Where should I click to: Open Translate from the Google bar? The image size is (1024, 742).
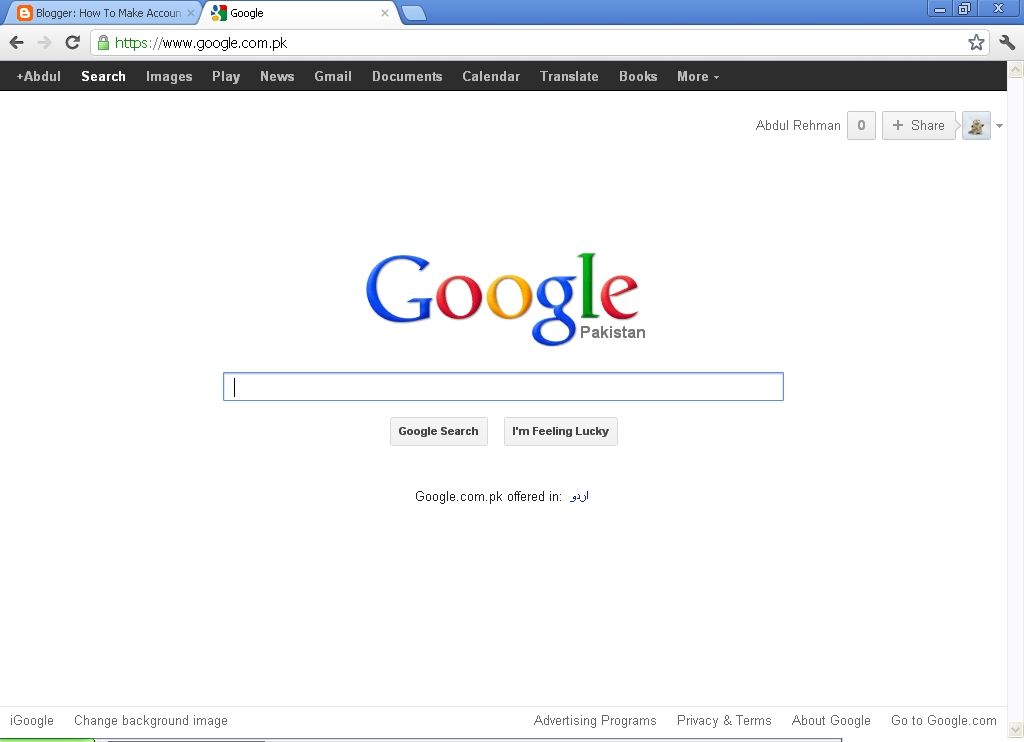pos(569,76)
